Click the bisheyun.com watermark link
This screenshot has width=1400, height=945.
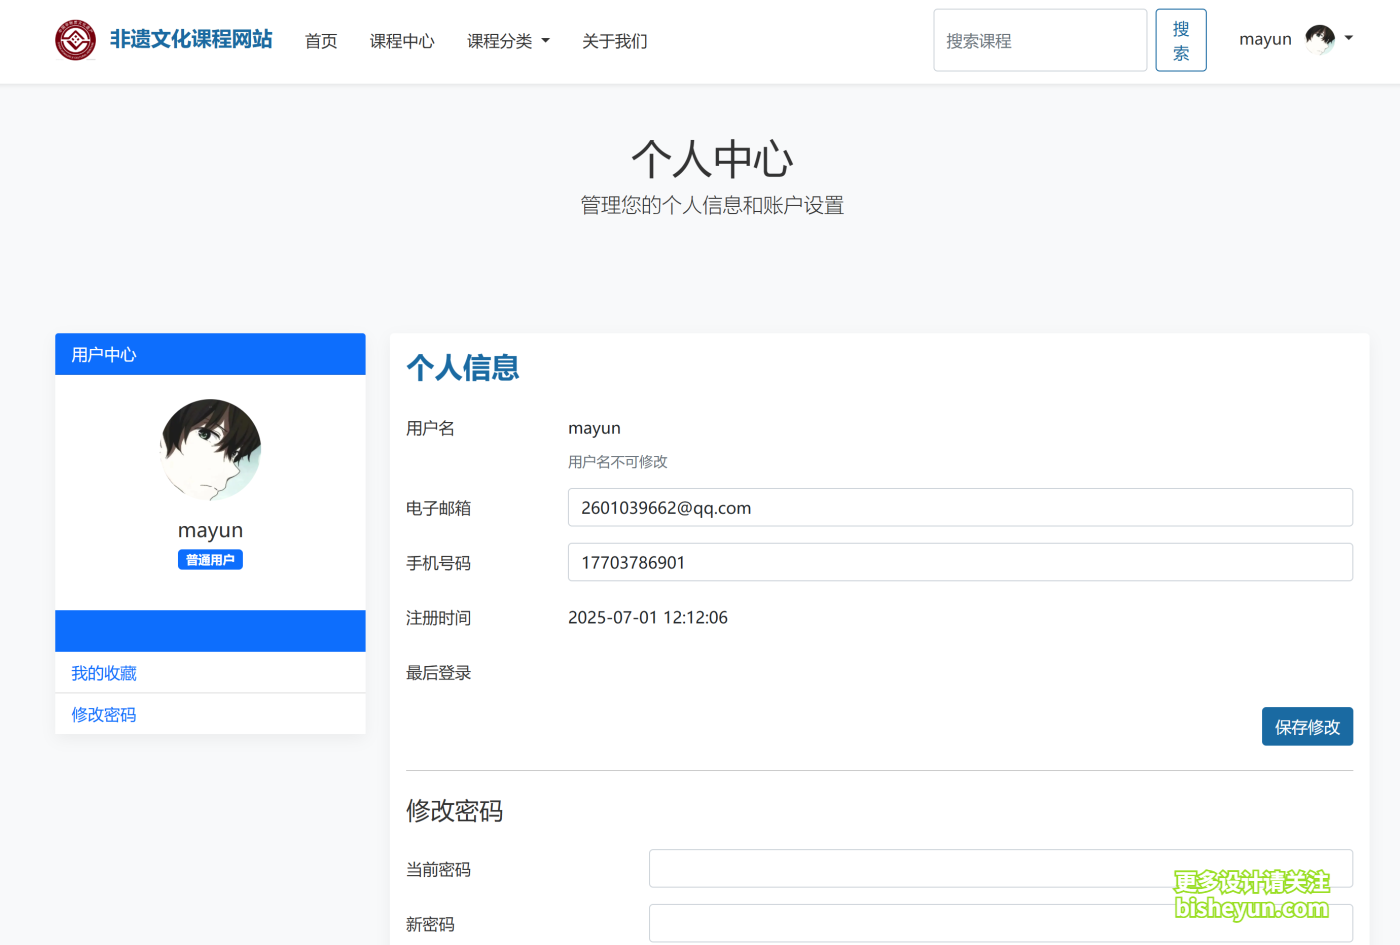tap(1250, 910)
